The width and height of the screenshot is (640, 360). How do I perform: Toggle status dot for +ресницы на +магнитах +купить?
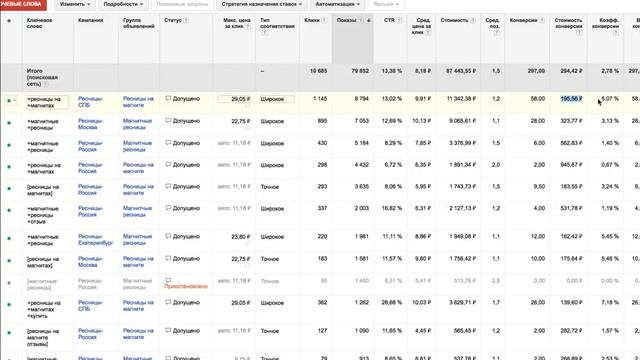(9, 305)
